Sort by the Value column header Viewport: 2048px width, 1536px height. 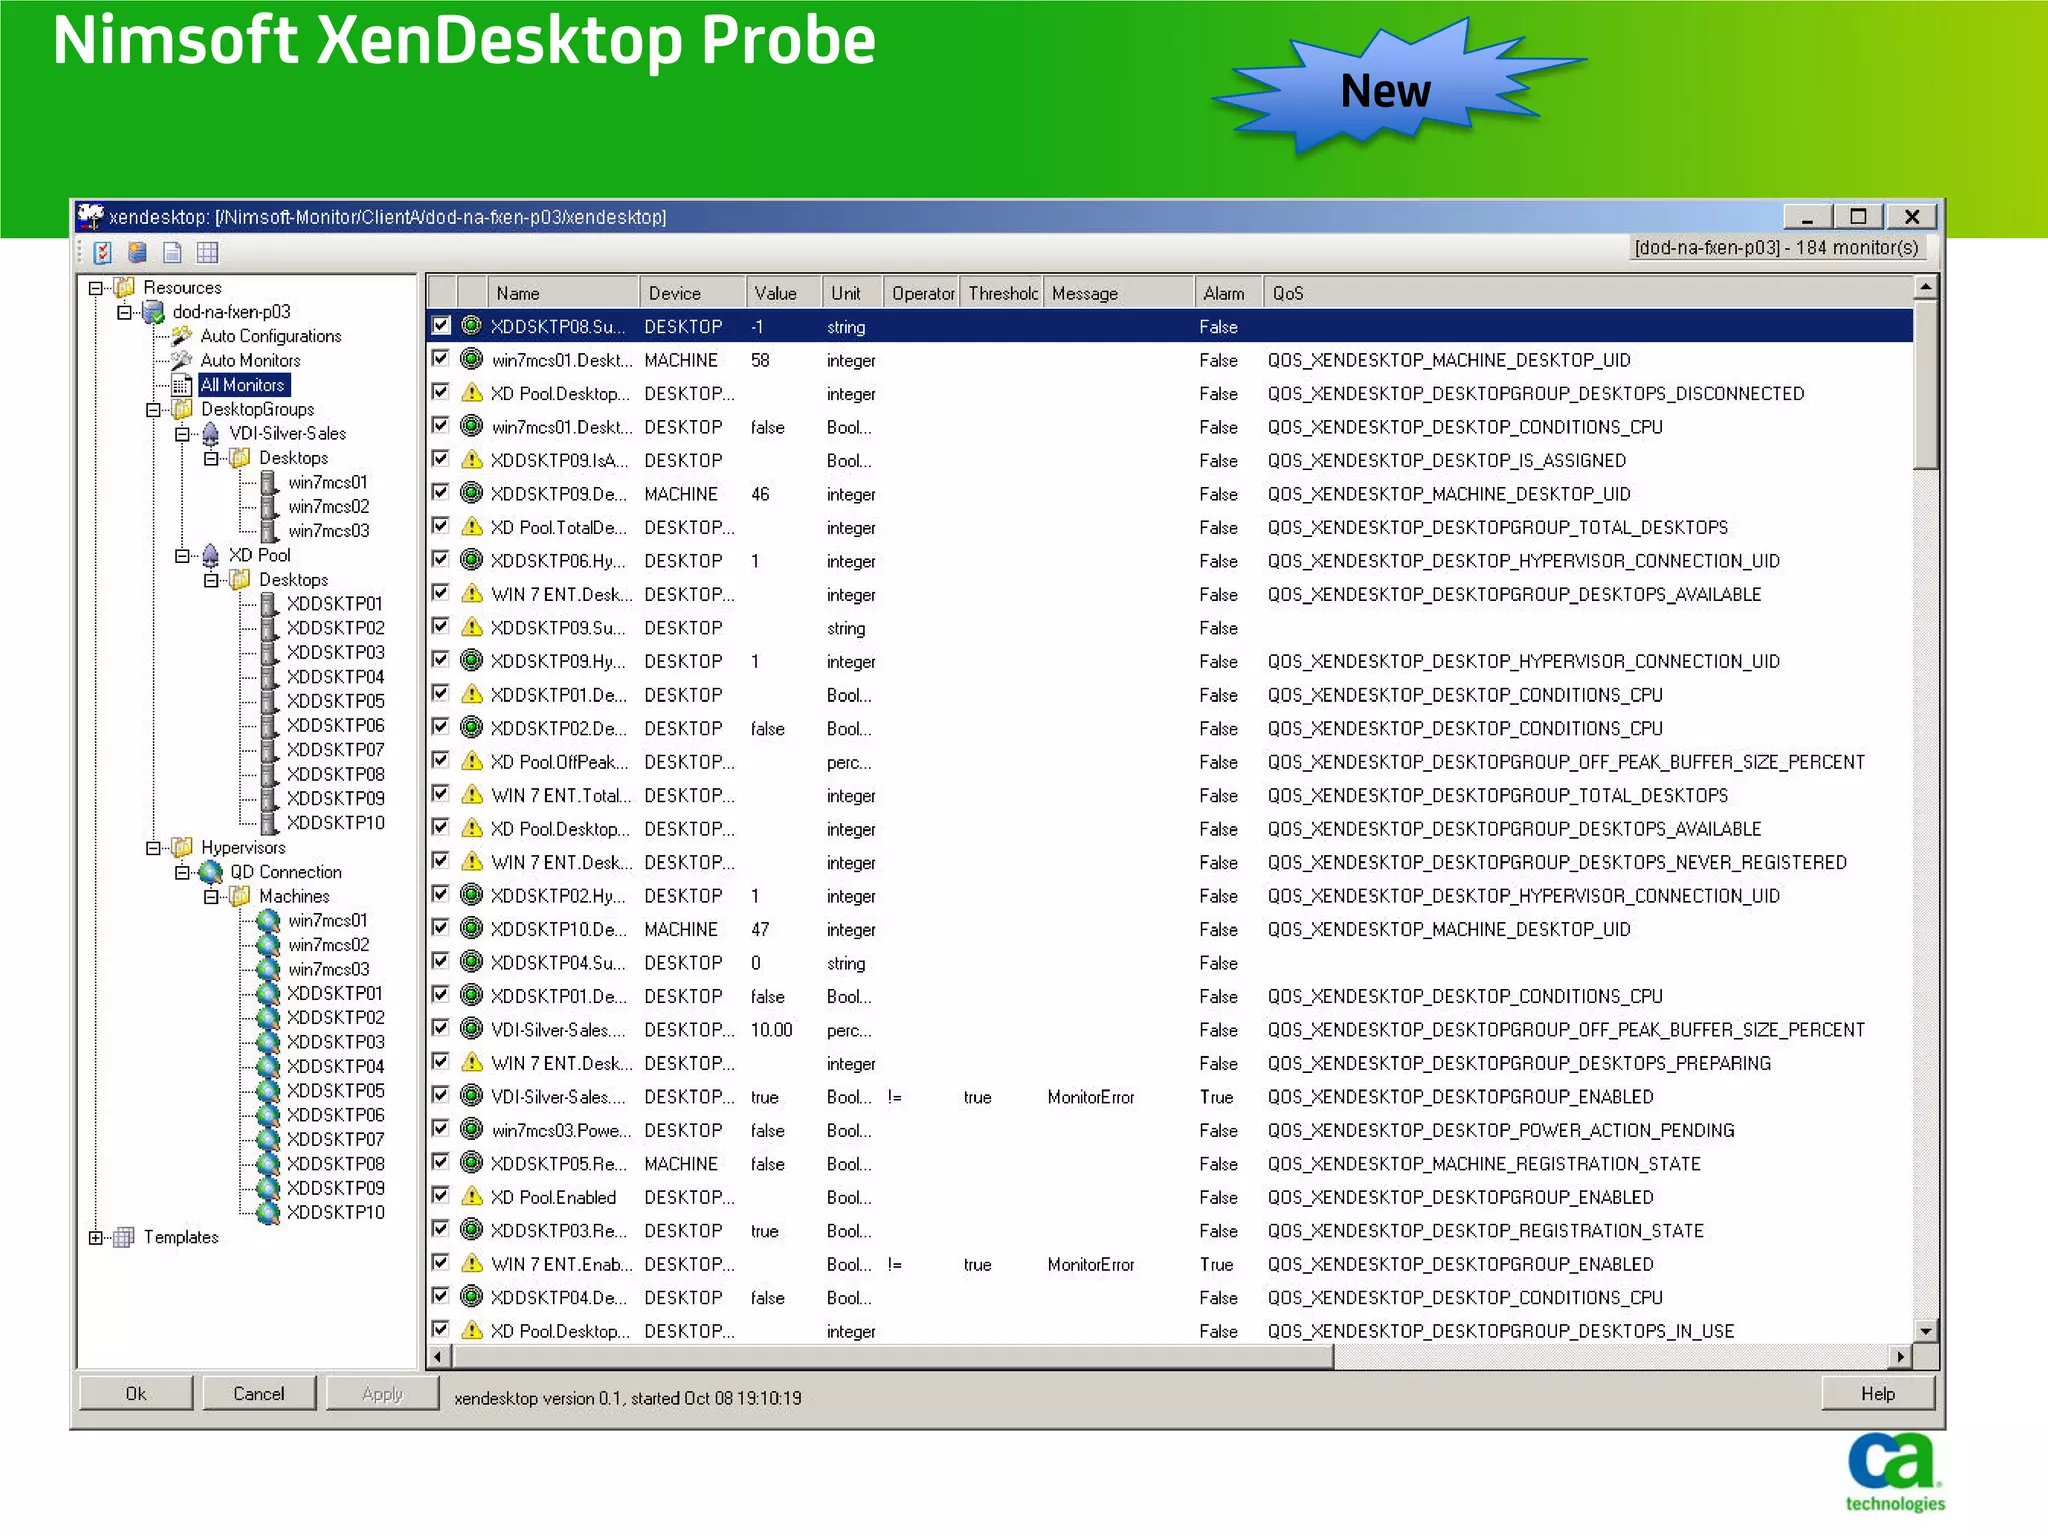(784, 293)
